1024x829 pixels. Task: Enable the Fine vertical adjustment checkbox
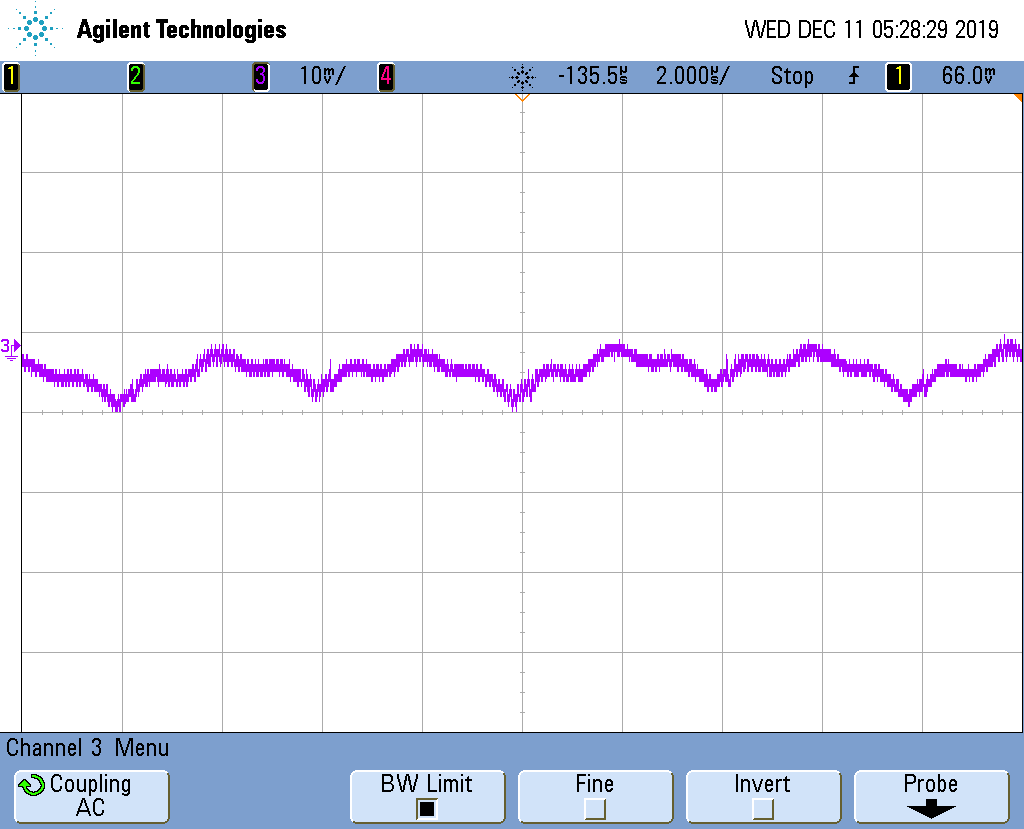coord(594,808)
